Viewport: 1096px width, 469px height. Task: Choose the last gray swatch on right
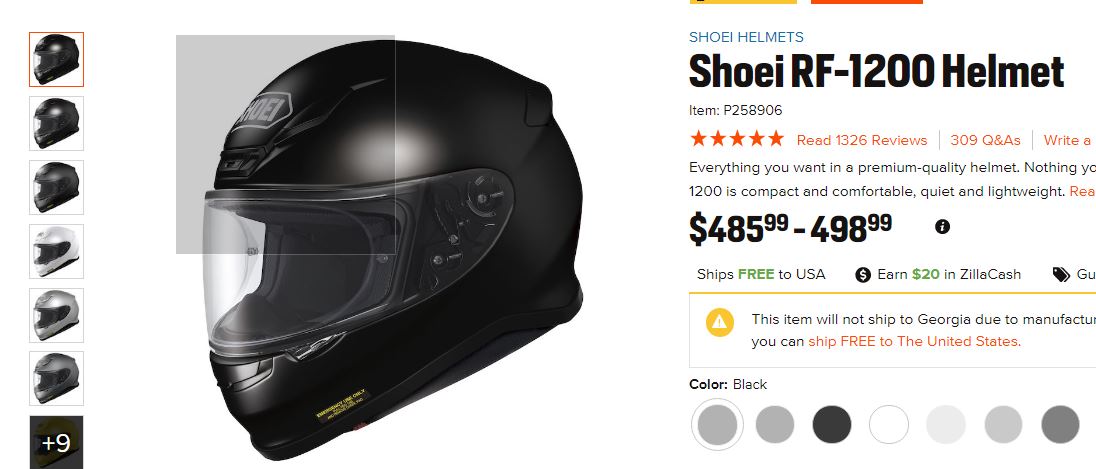(1060, 424)
